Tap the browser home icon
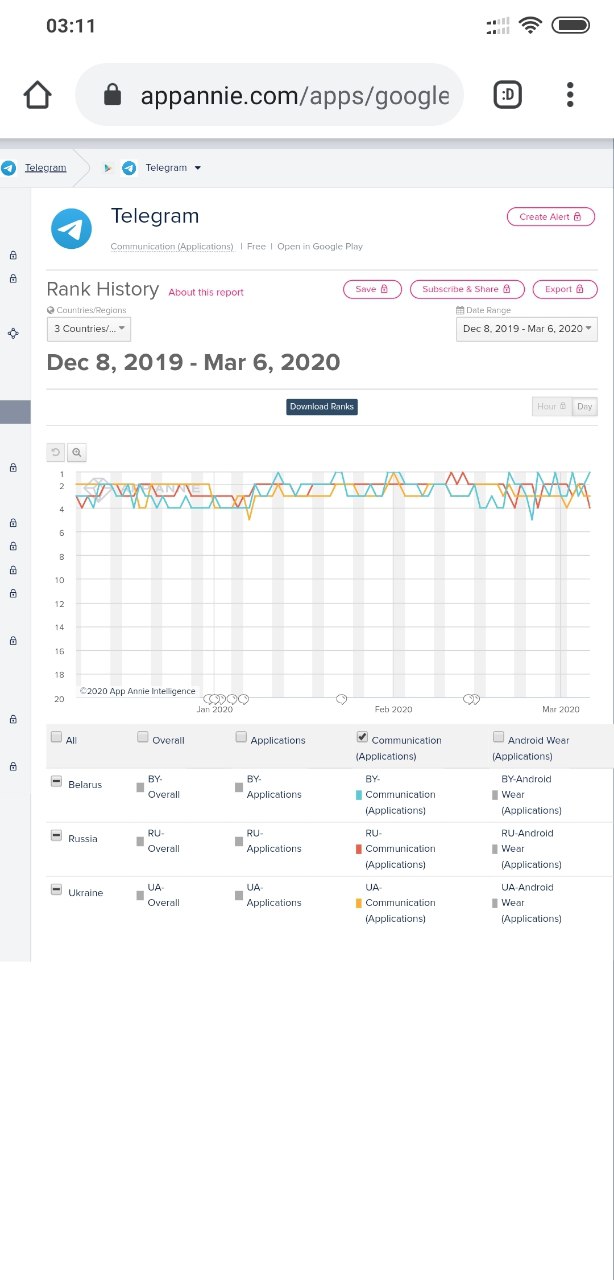 37,95
